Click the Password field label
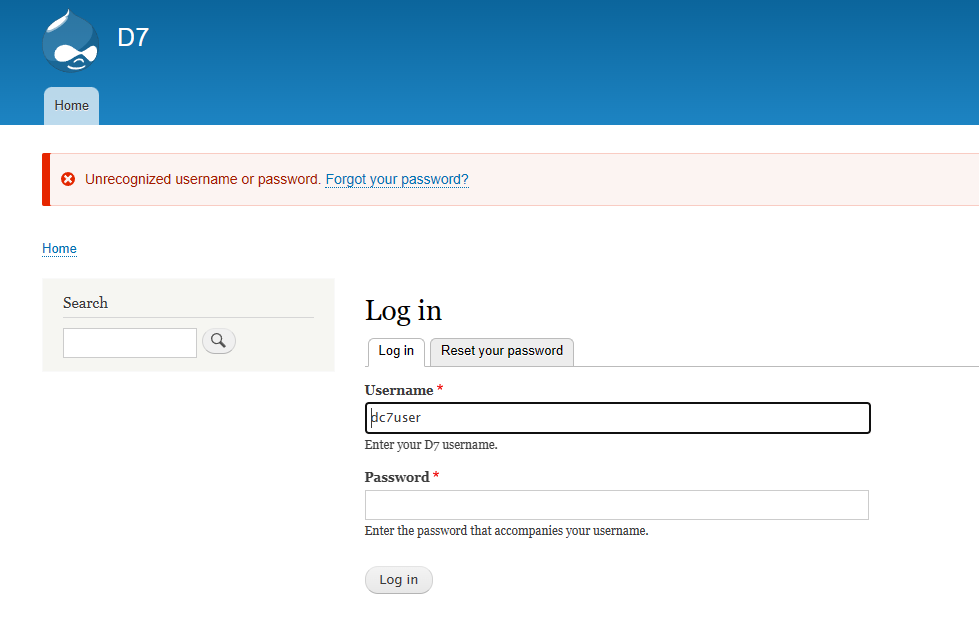This screenshot has width=979, height=628. [397, 477]
